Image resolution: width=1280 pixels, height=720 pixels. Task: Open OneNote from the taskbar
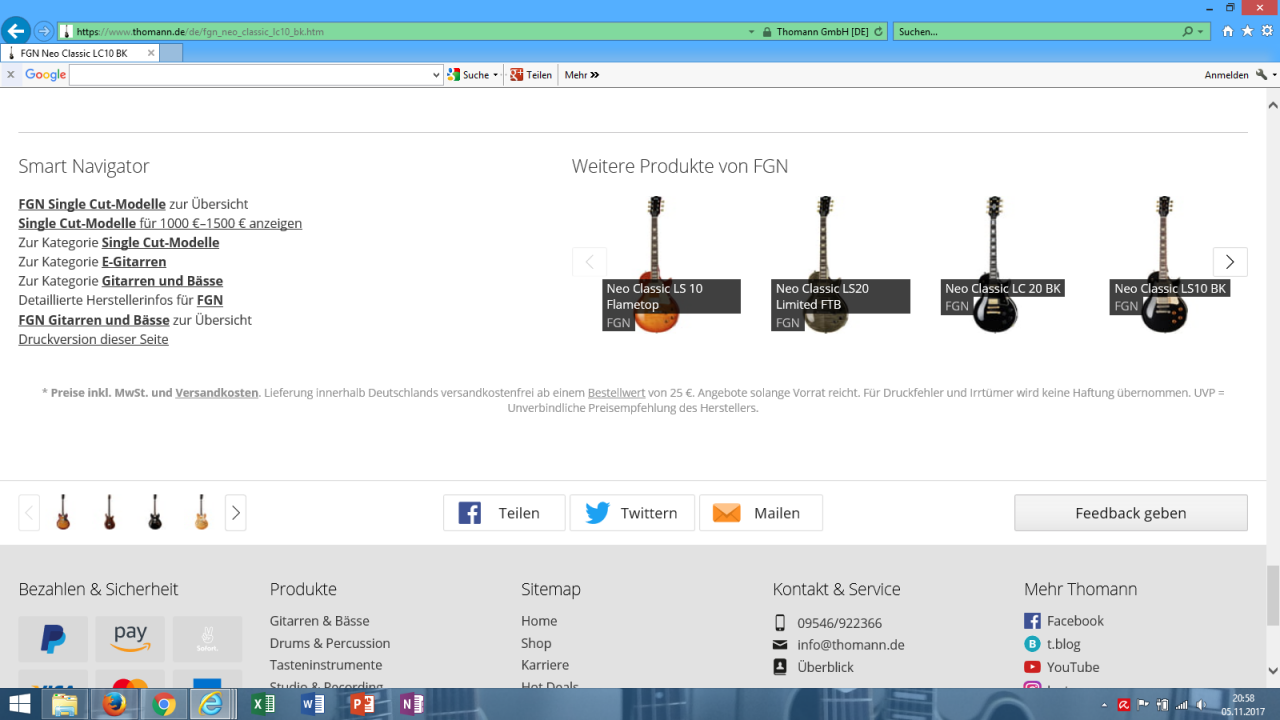pos(411,704)
